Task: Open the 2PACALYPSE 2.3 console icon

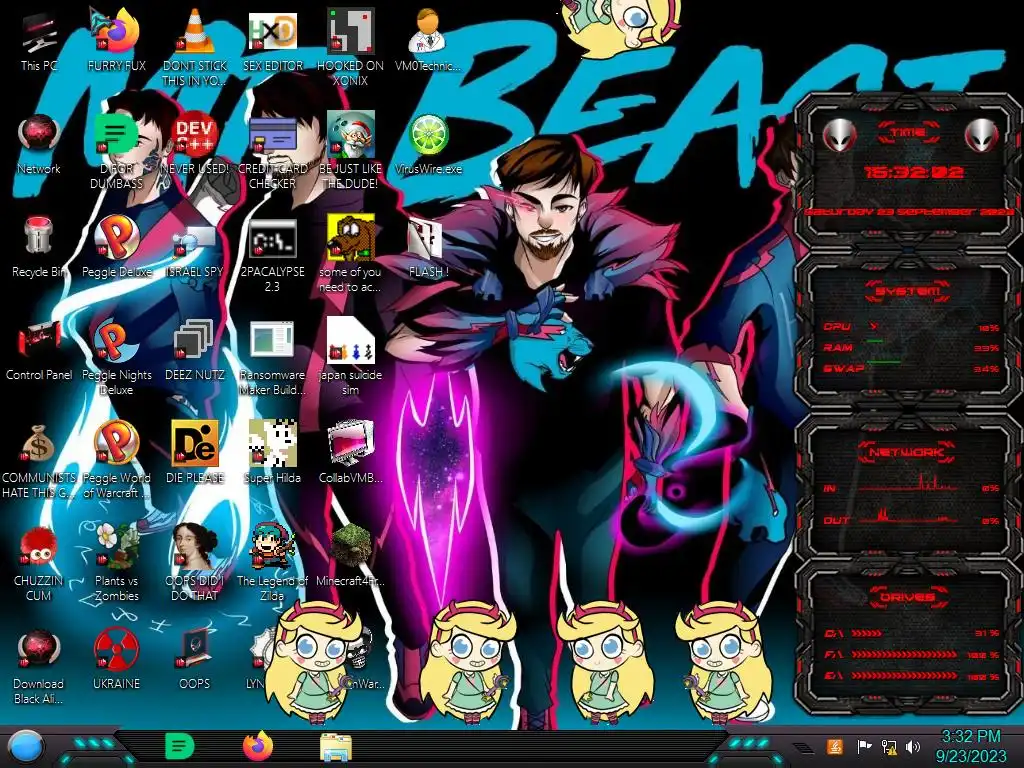Action: (272, 255)
